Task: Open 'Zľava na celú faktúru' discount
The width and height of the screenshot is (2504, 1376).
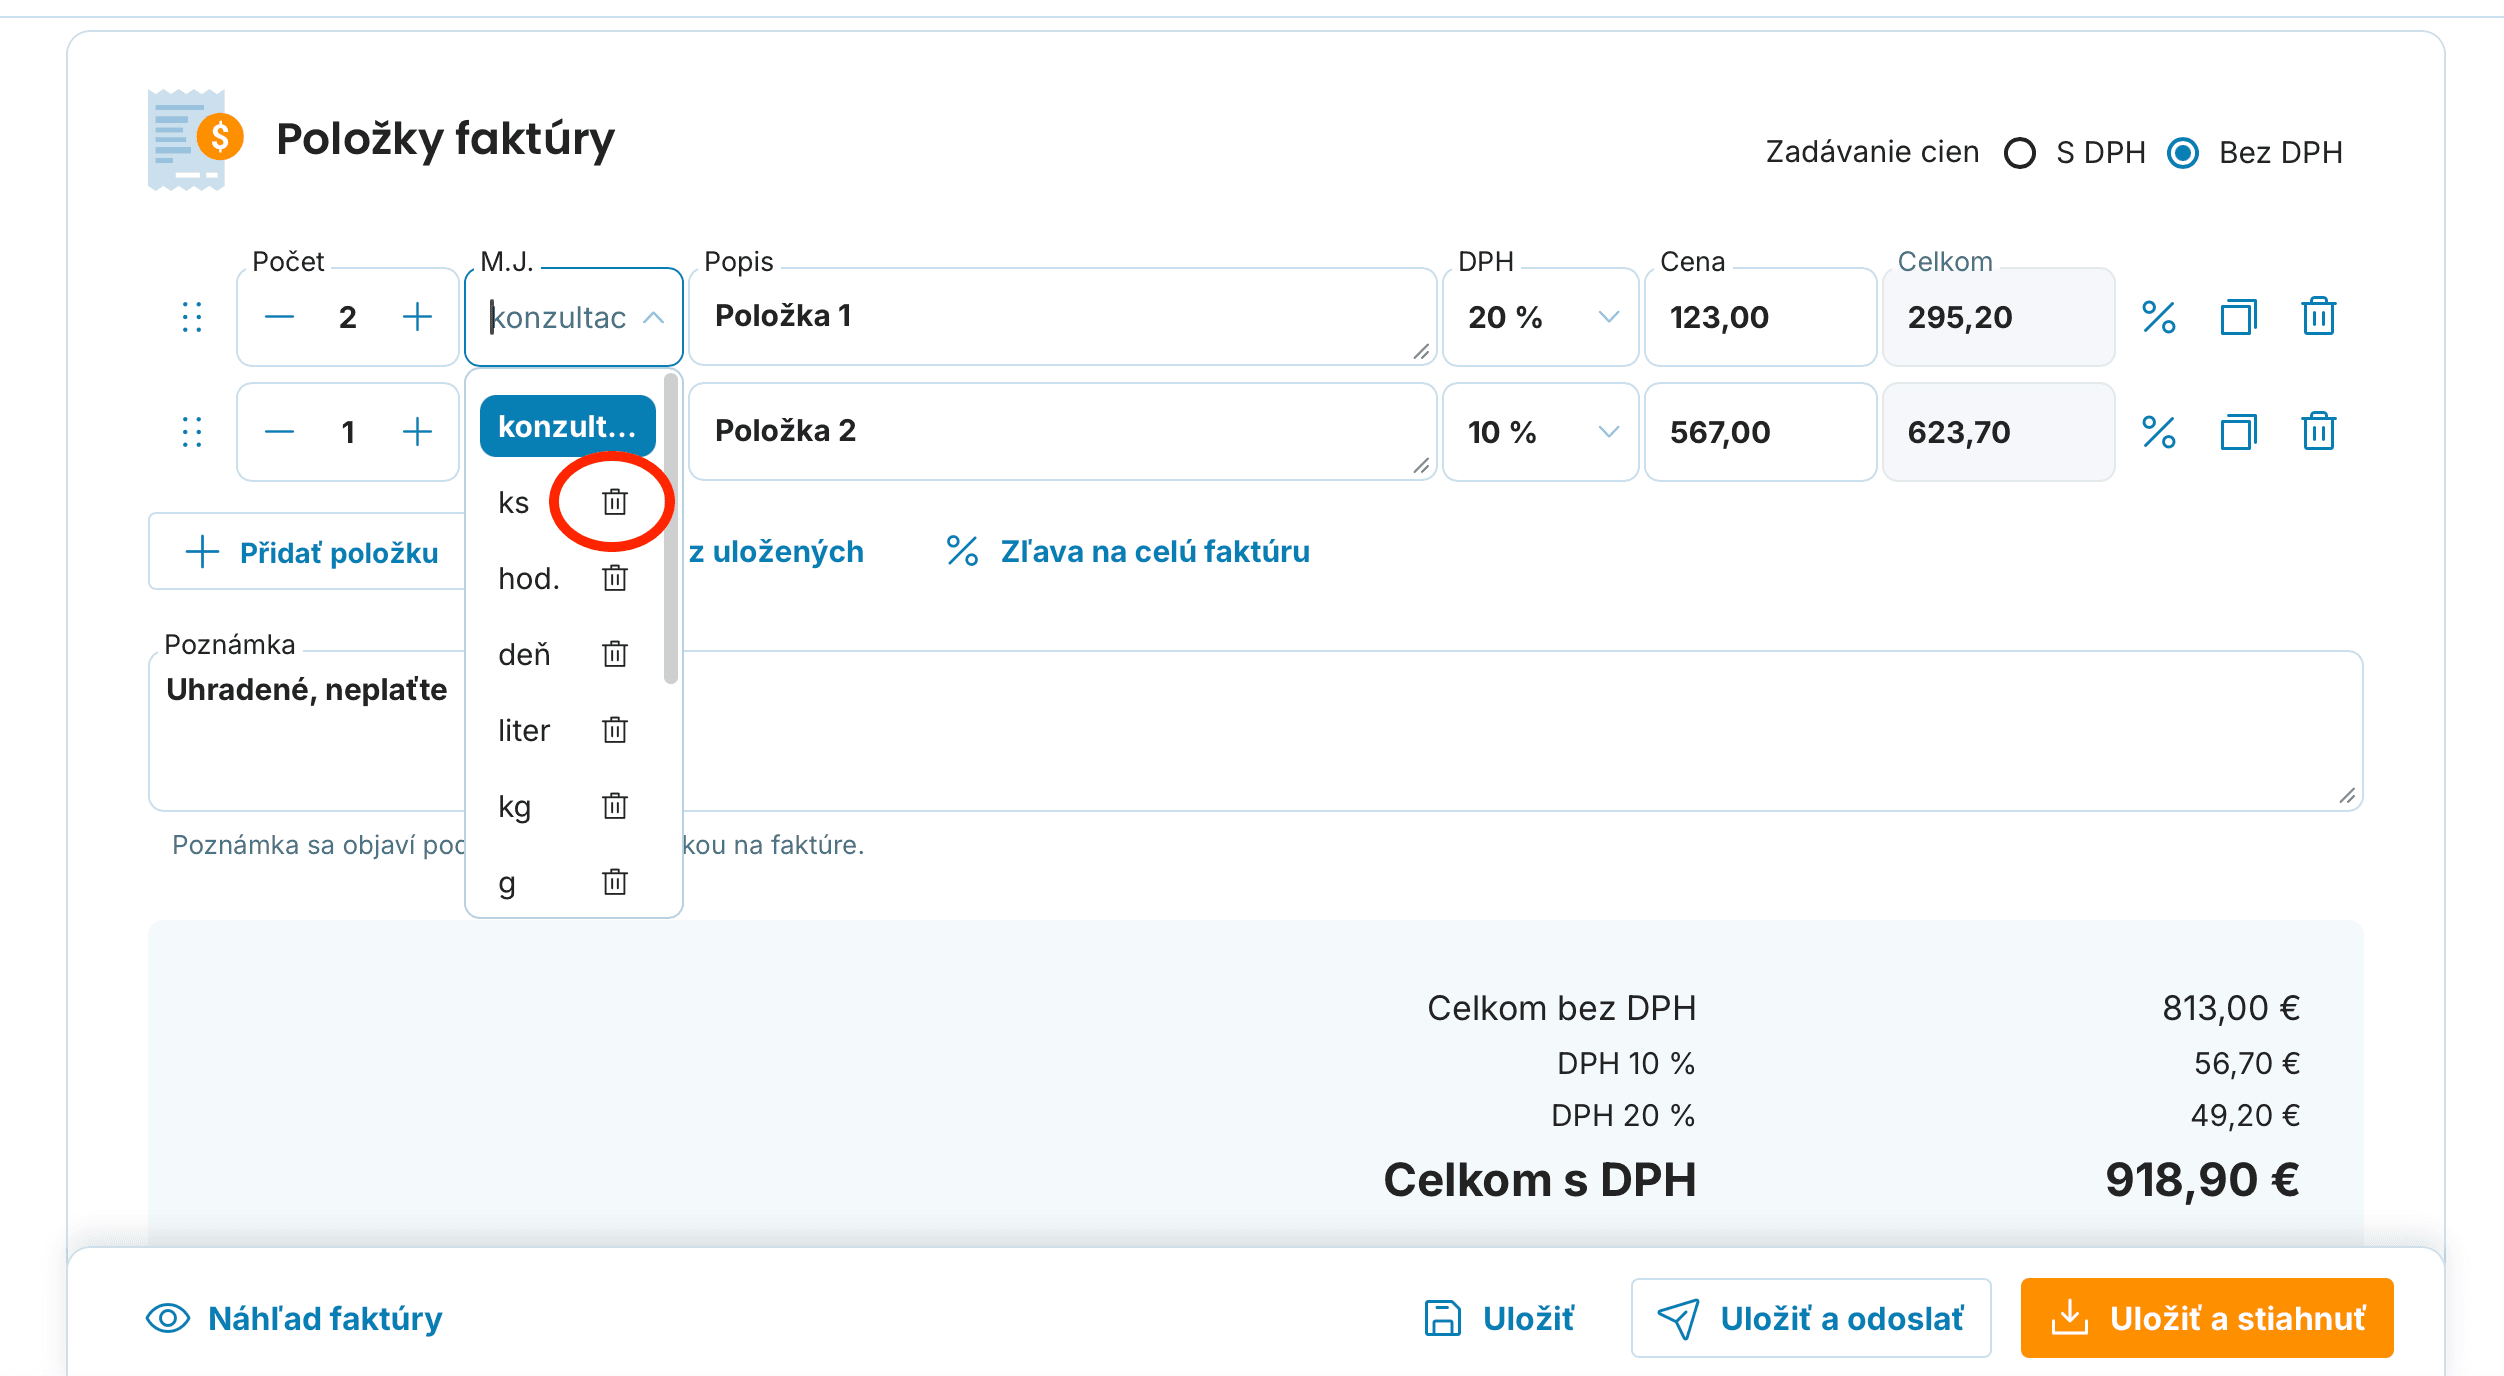Action: click(1128, 551)
